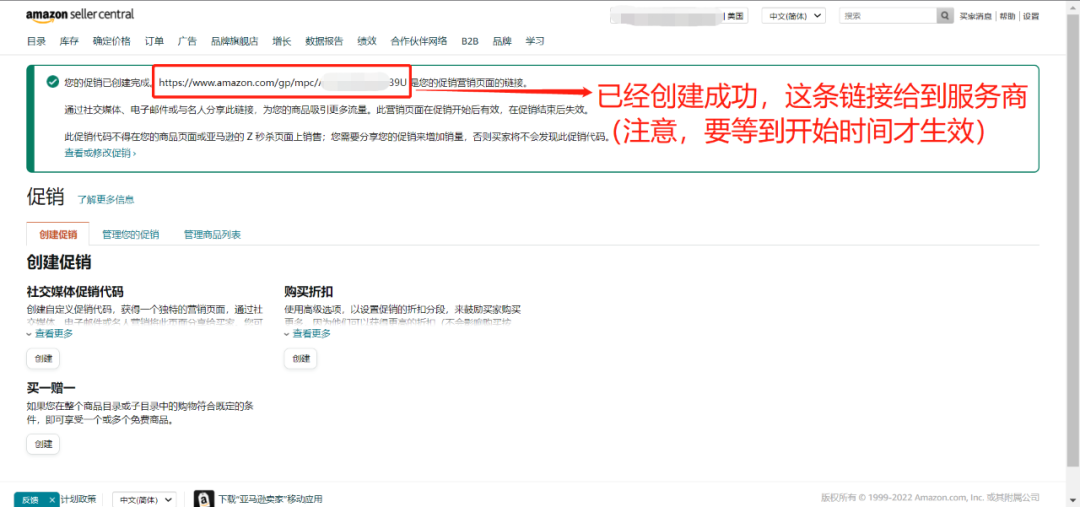Open the account and 美国 marketplace switcher

point(678,16)
